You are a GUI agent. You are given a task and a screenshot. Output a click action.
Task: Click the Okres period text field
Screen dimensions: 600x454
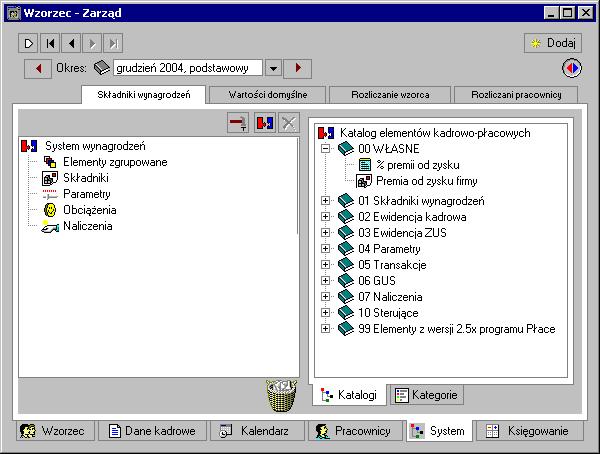[188, 68]
